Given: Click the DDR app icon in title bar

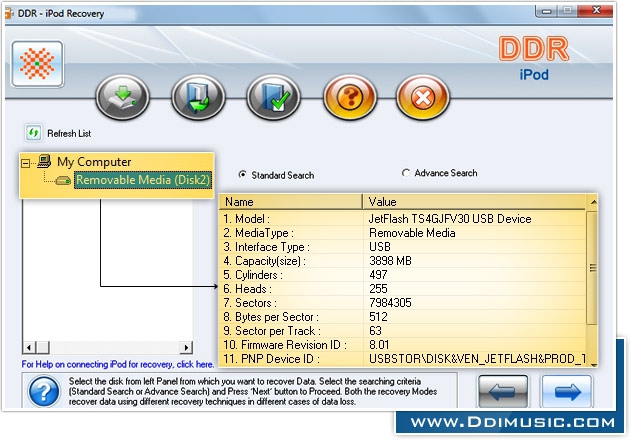Looking at the screenshot, I should 9,13.
